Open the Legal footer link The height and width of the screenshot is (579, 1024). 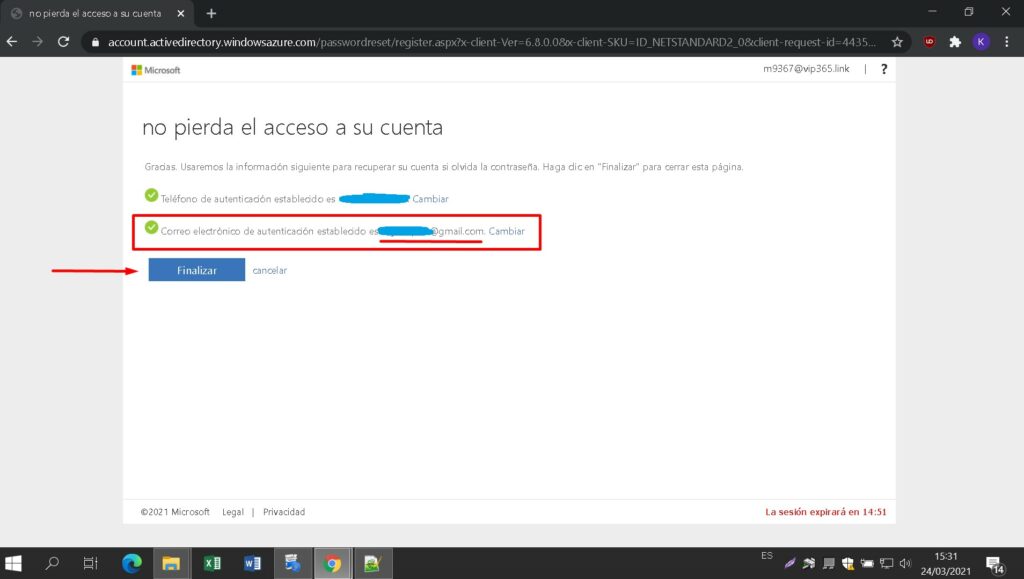[x=233, y=512]
